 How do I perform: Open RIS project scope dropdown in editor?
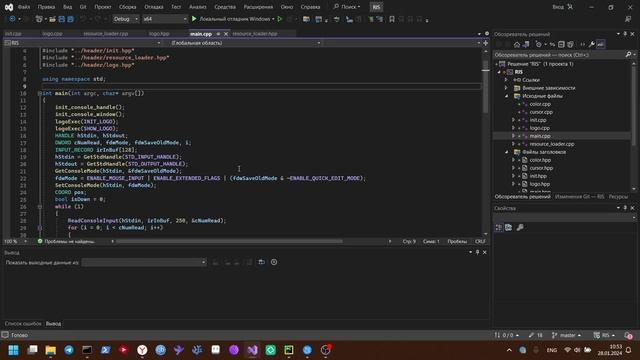click(x=83, y=43)
